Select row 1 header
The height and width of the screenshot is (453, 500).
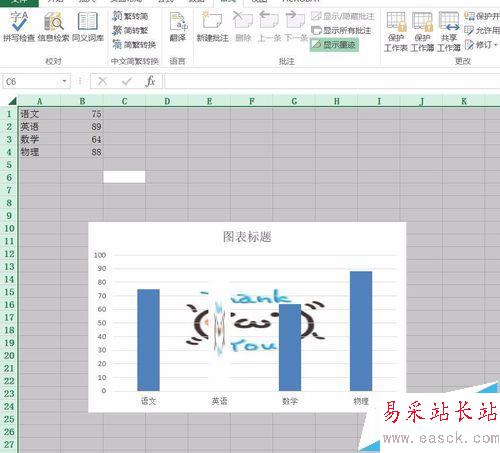pos(9,114)
